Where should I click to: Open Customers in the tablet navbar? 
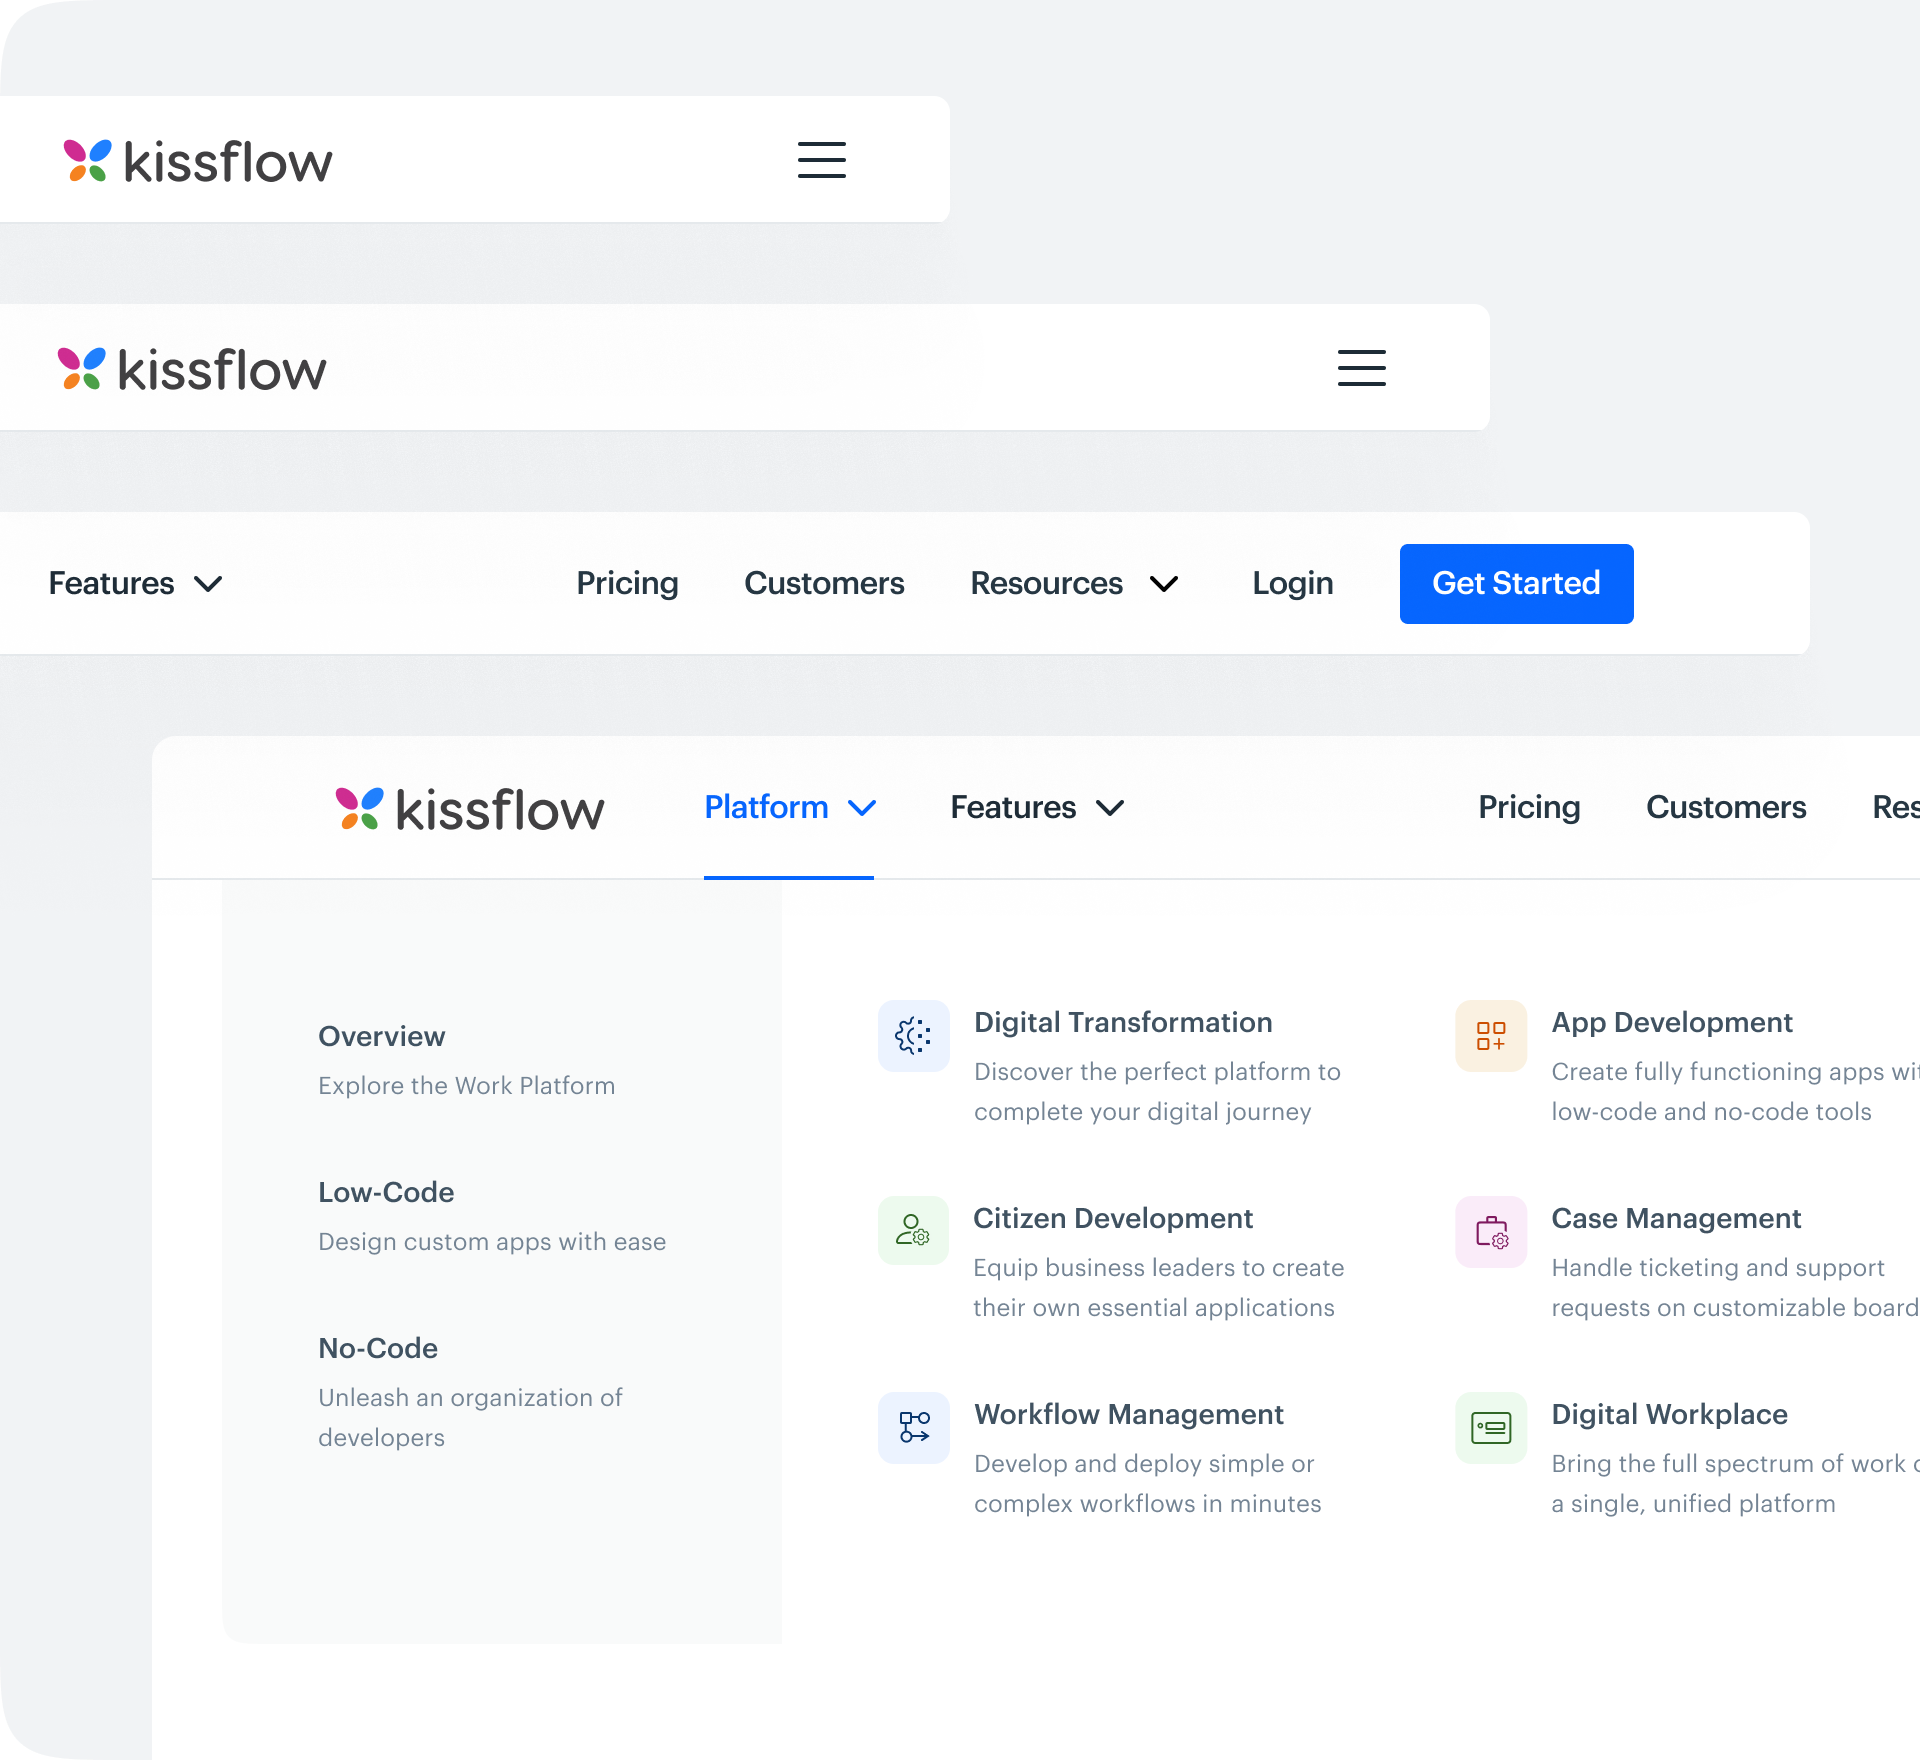pos(824,584)
